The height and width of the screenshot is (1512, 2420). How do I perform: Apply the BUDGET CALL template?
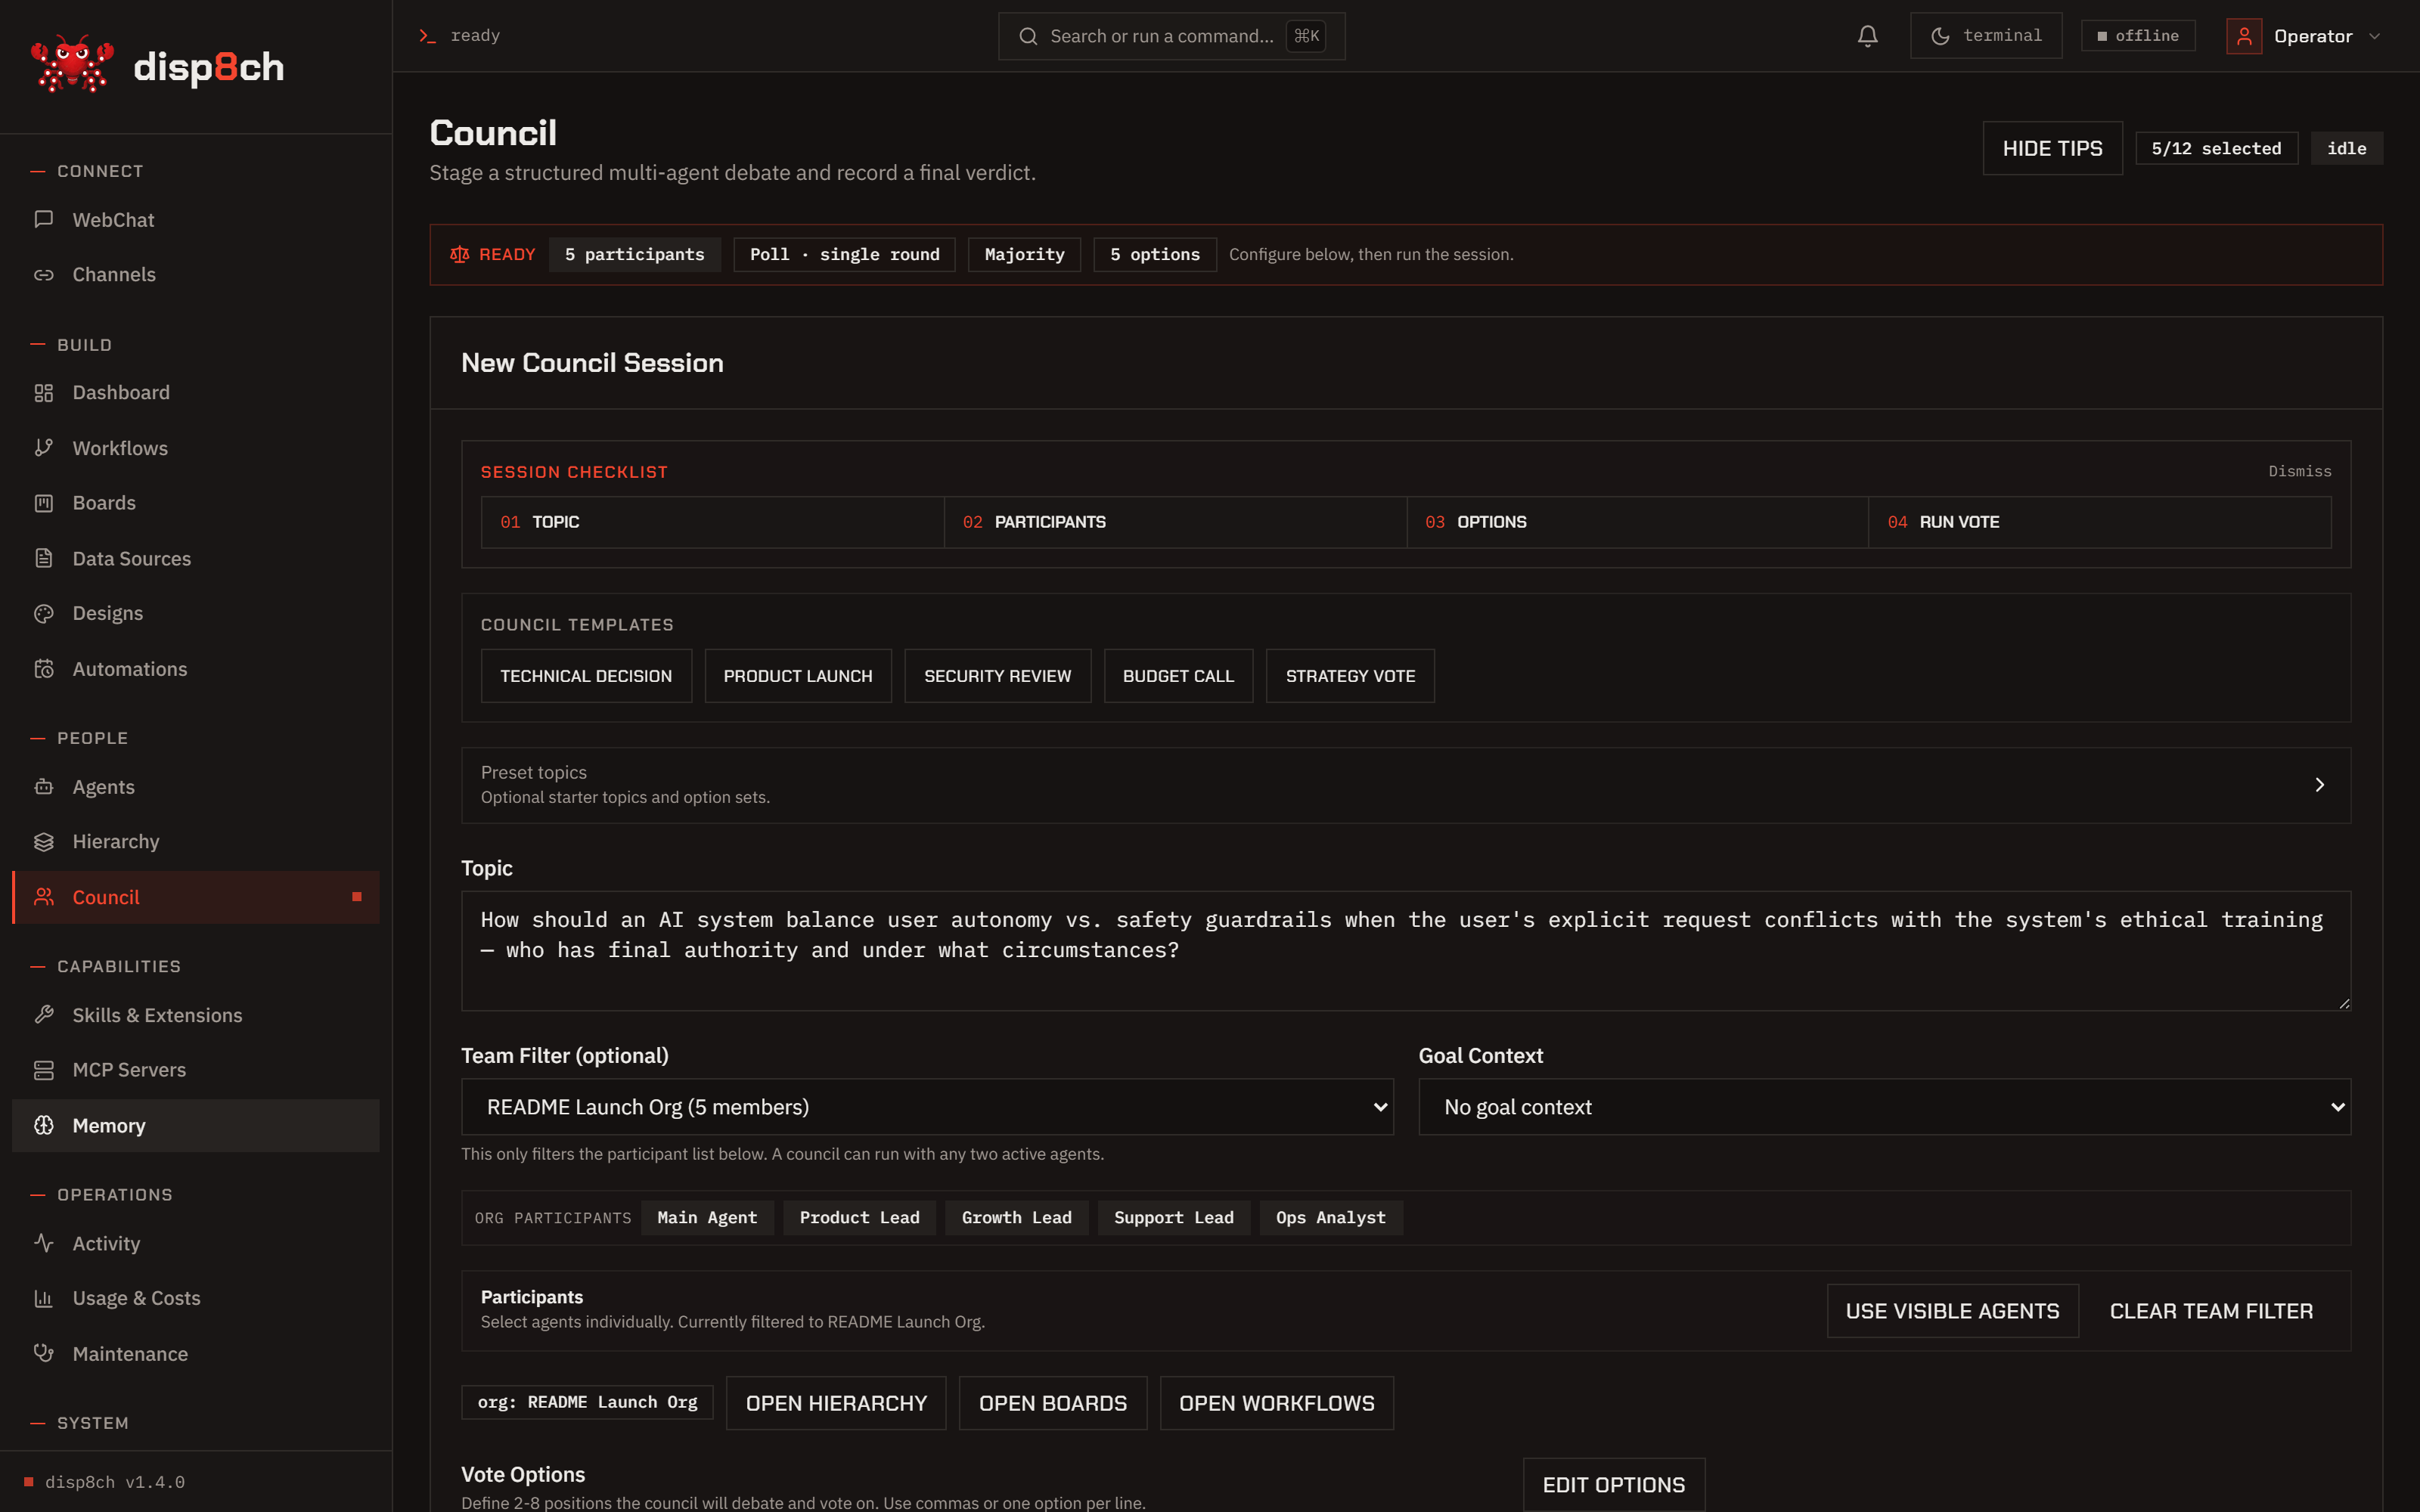[1178, 676]
